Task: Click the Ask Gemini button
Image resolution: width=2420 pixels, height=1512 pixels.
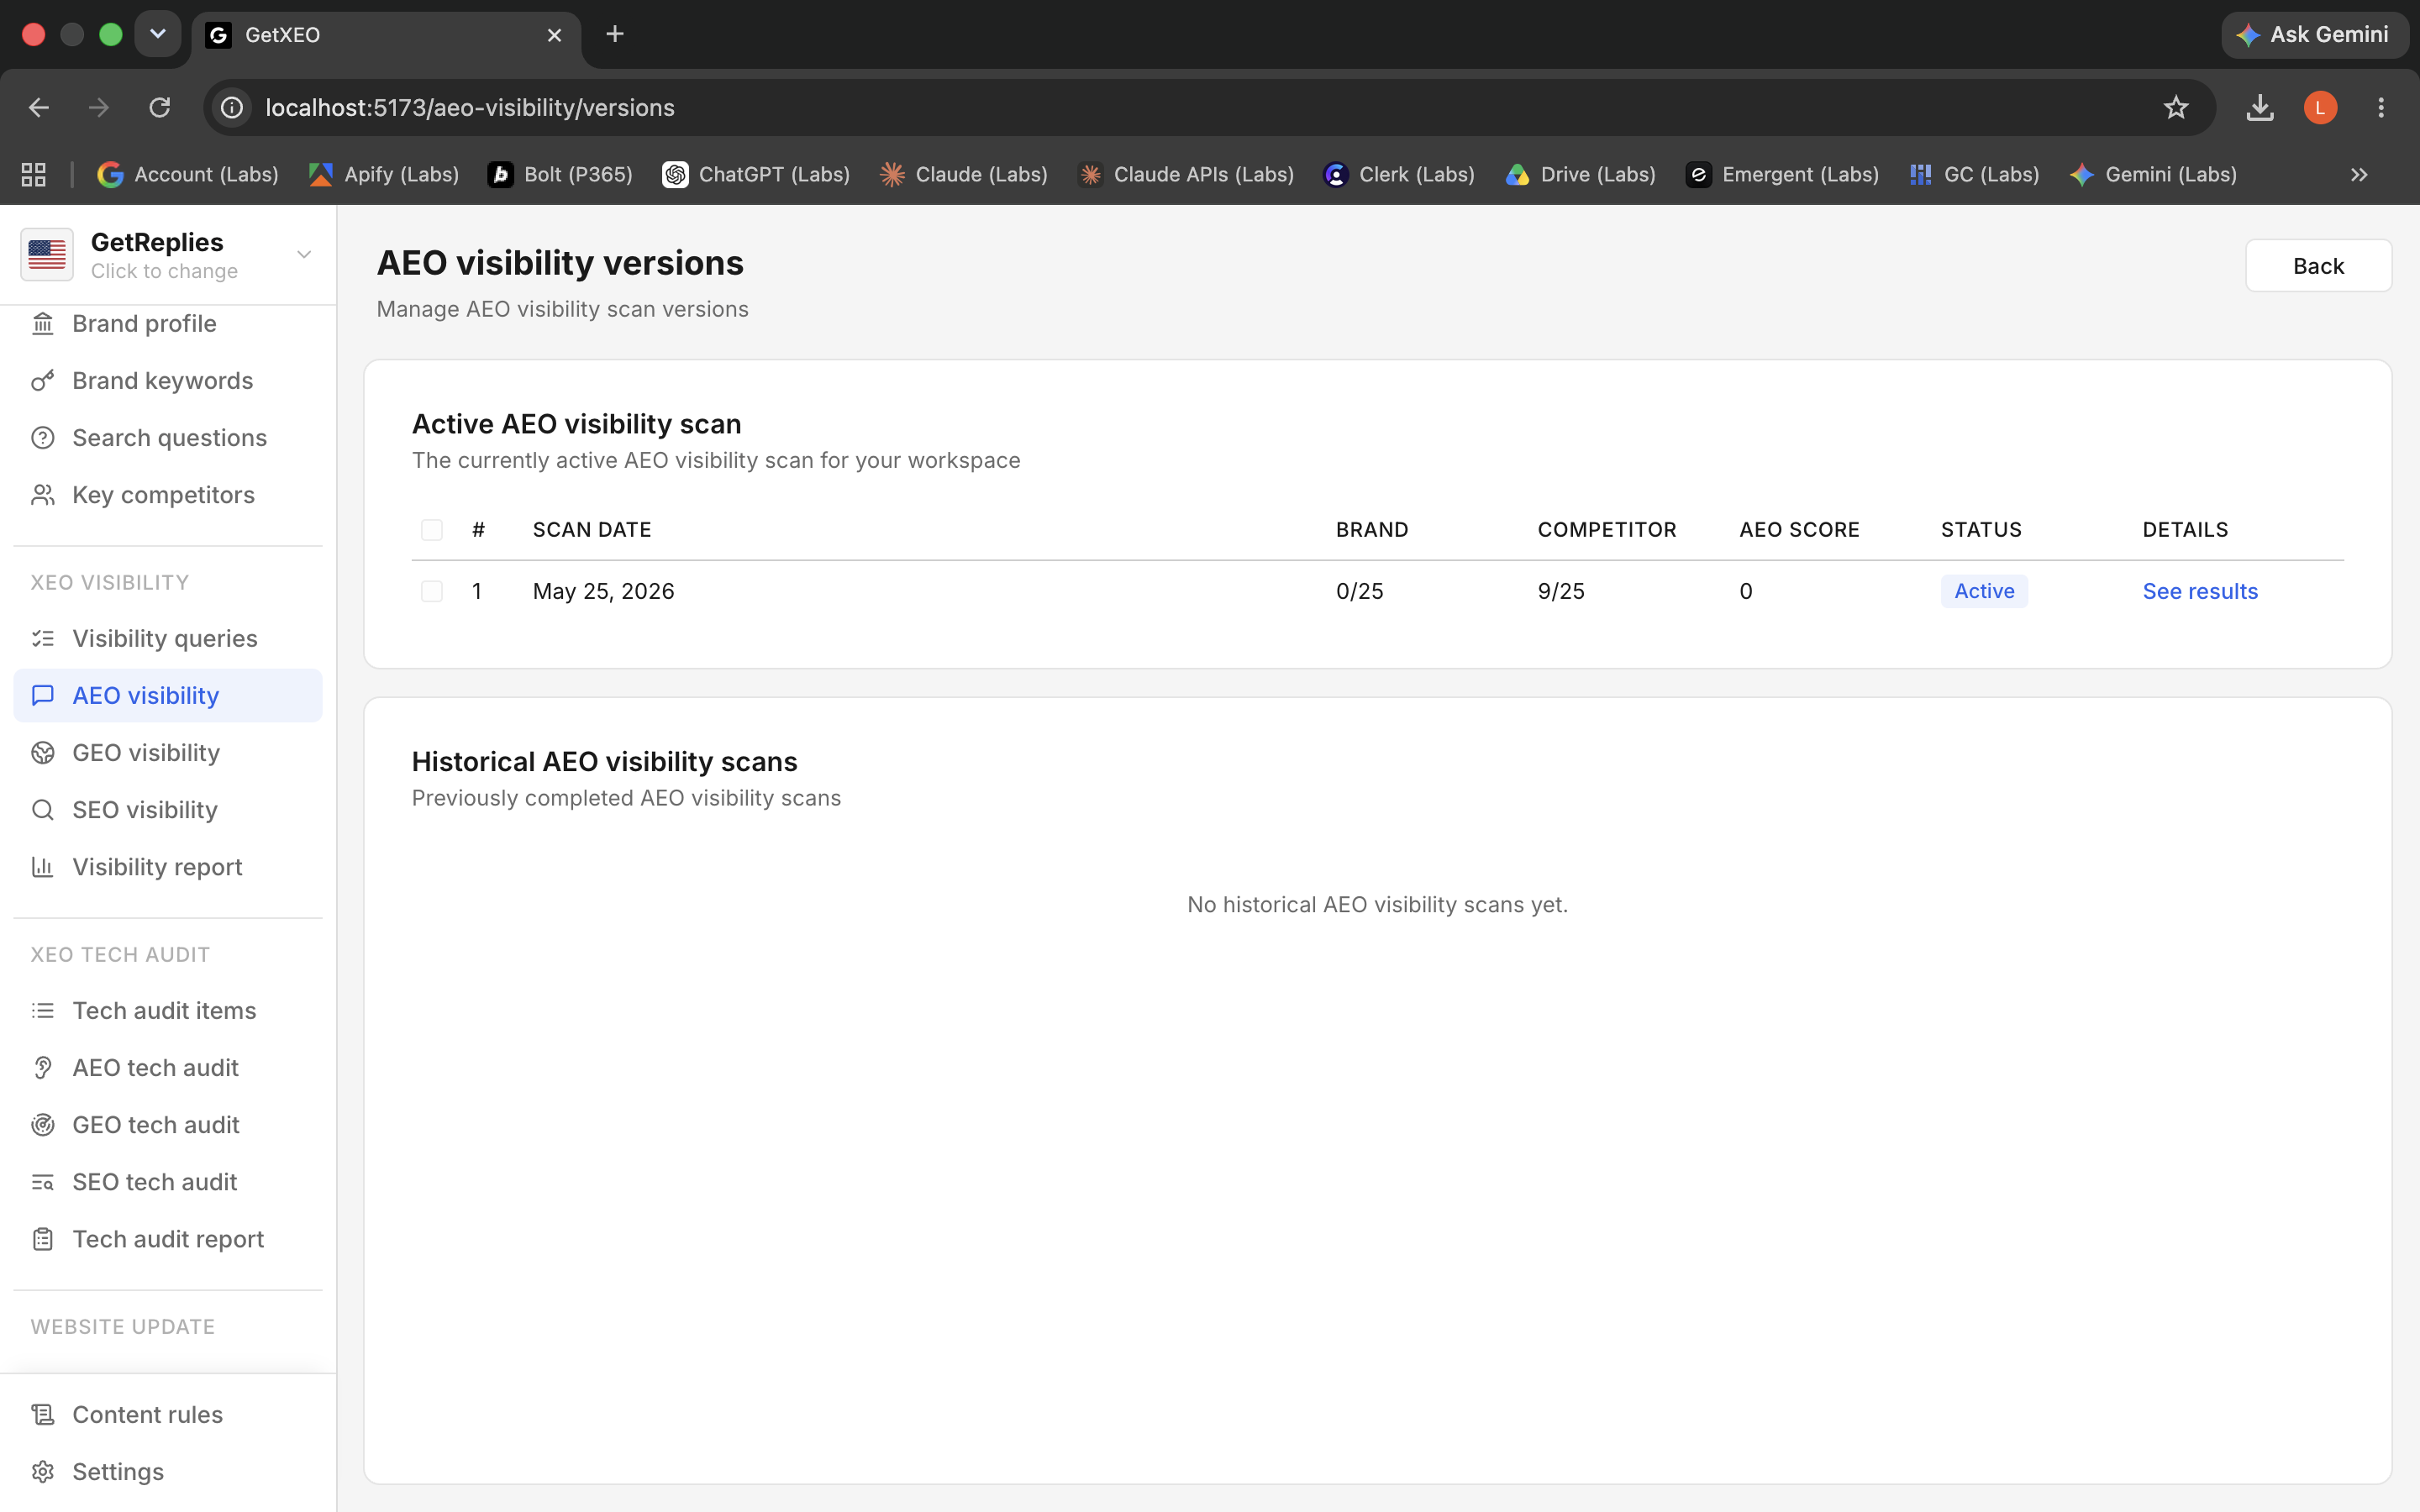Action: [2314, 34]
